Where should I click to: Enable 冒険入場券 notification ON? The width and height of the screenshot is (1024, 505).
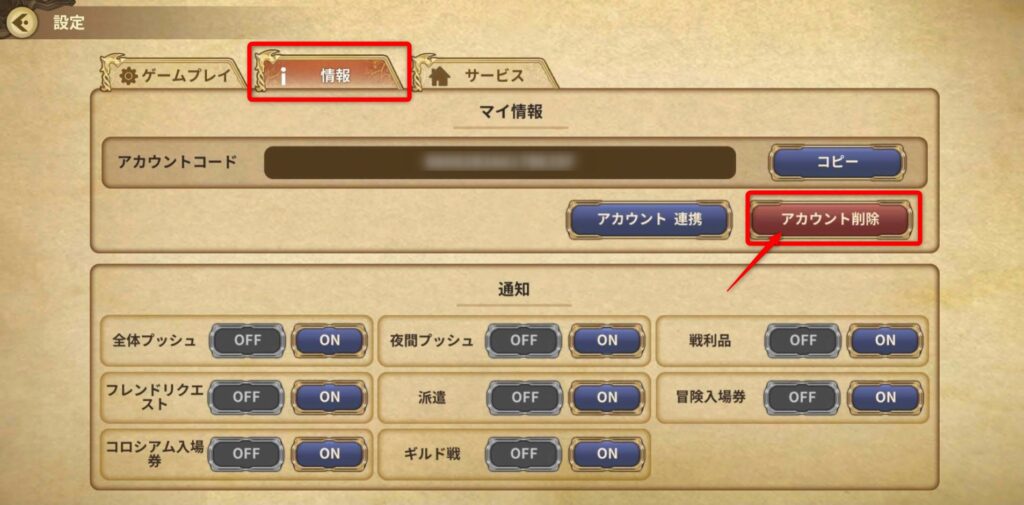tap(885, 397)
